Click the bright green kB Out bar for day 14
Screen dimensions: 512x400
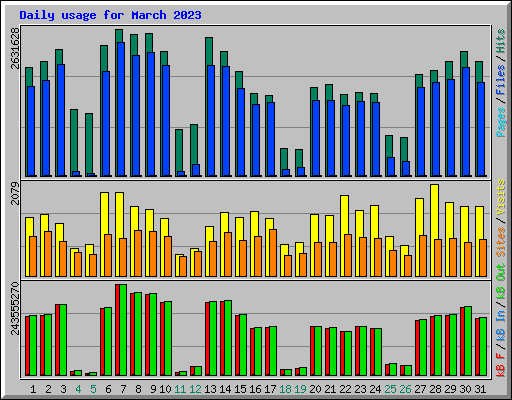tap(228, 338)
